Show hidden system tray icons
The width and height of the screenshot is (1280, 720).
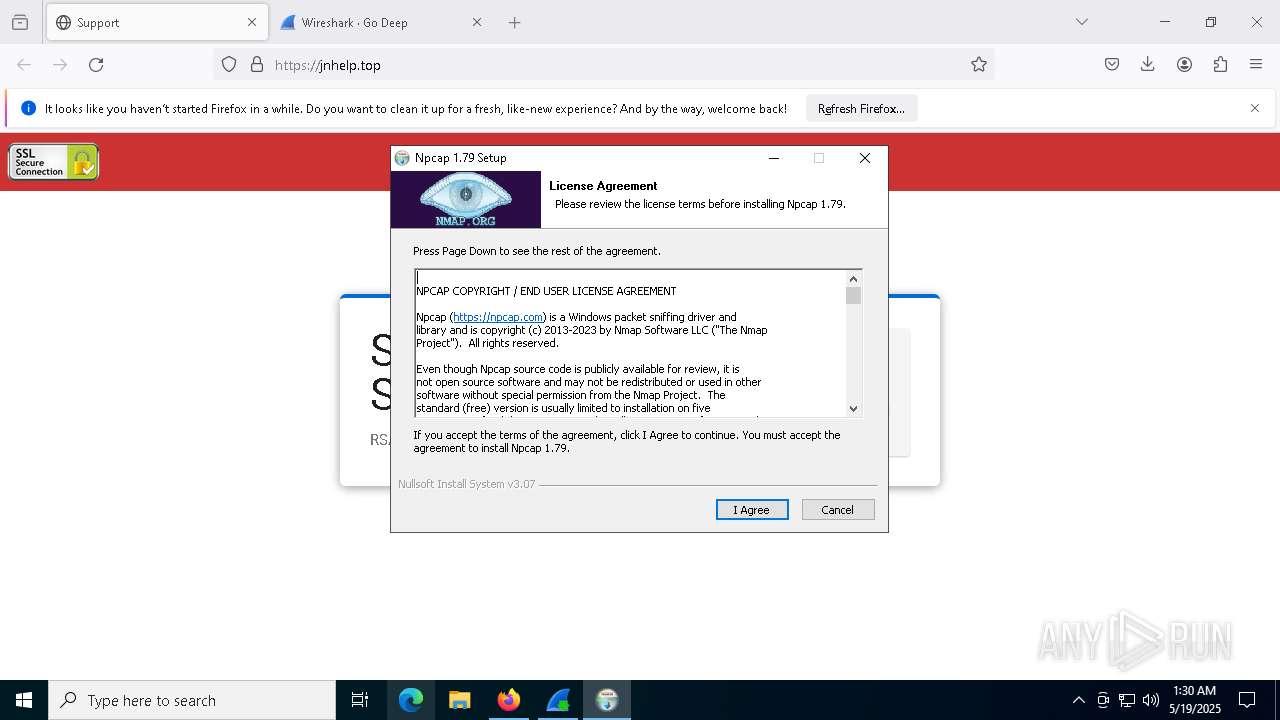click(x=1078, y=700)
